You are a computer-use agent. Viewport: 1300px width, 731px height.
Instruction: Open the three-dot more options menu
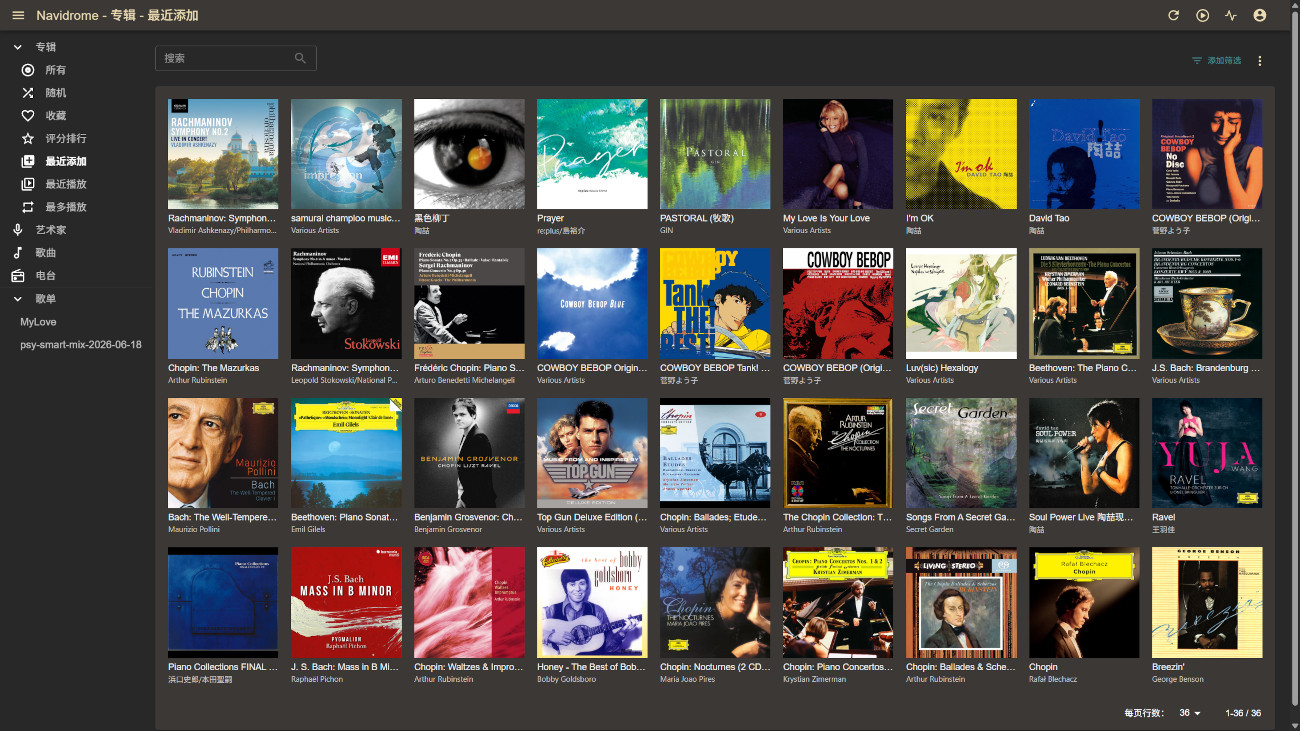pyautogui.click(x=1260, y=61)
